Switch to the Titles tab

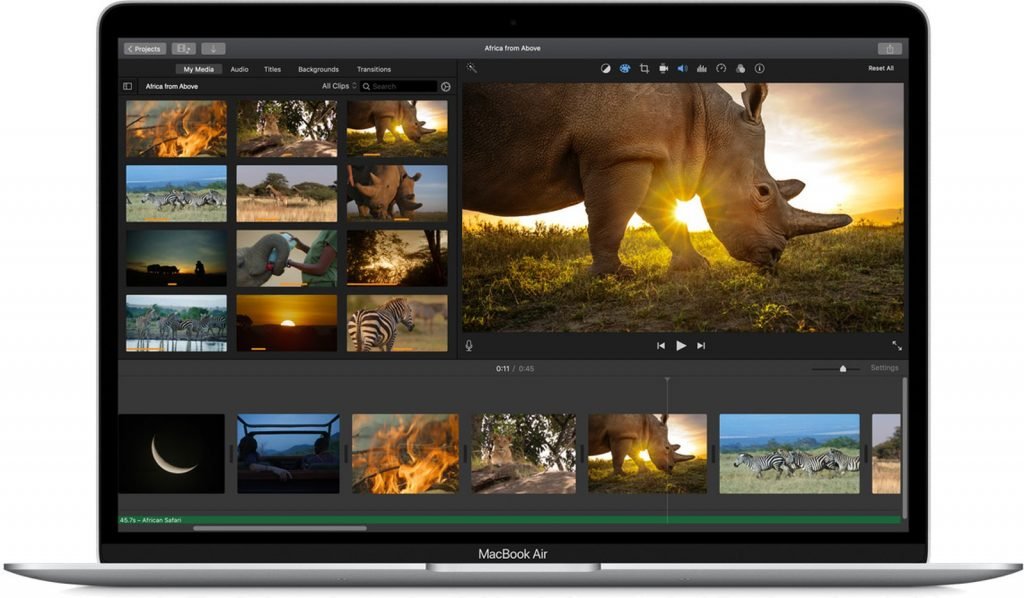click(272, 69)
